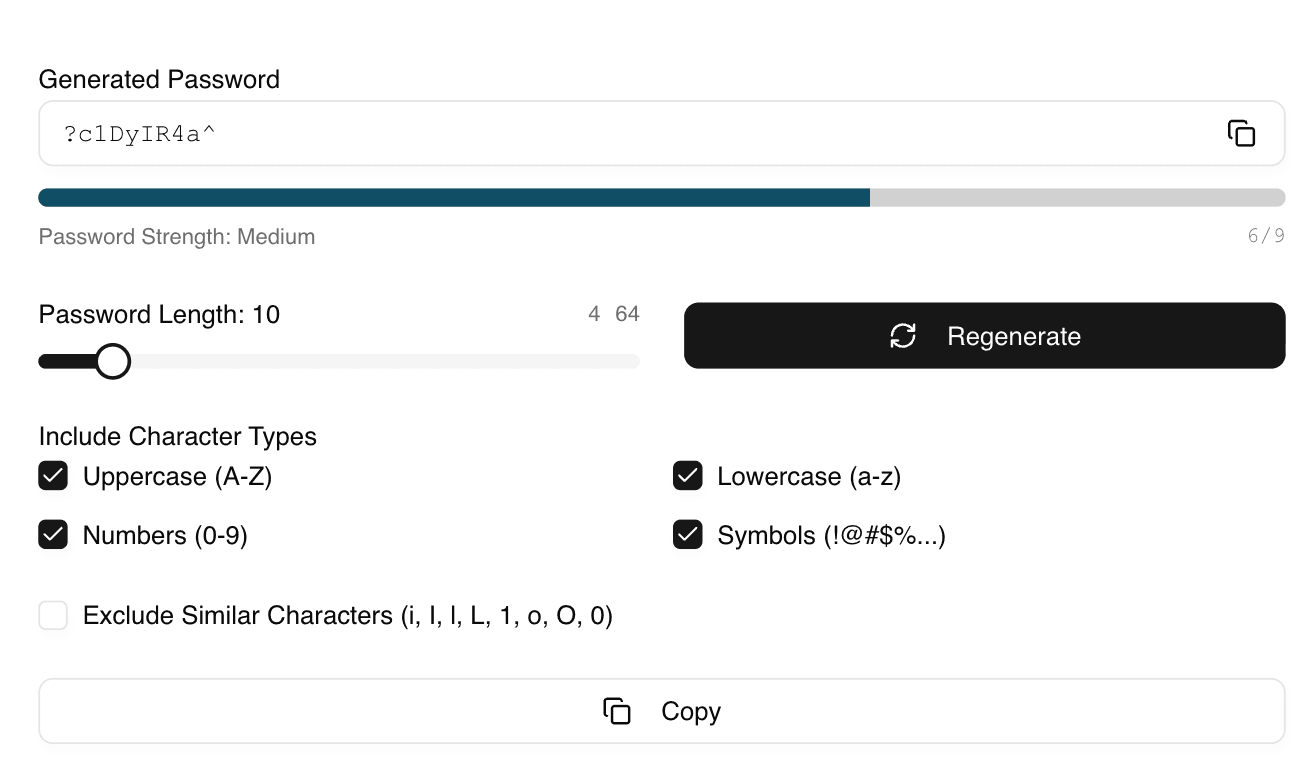Click the "Copy" text on the bottom button

[691, 711]
